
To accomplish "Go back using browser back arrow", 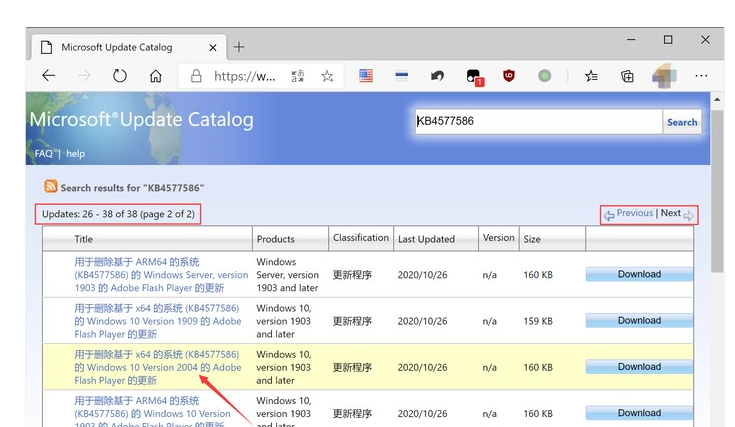I will pos(49,75).
